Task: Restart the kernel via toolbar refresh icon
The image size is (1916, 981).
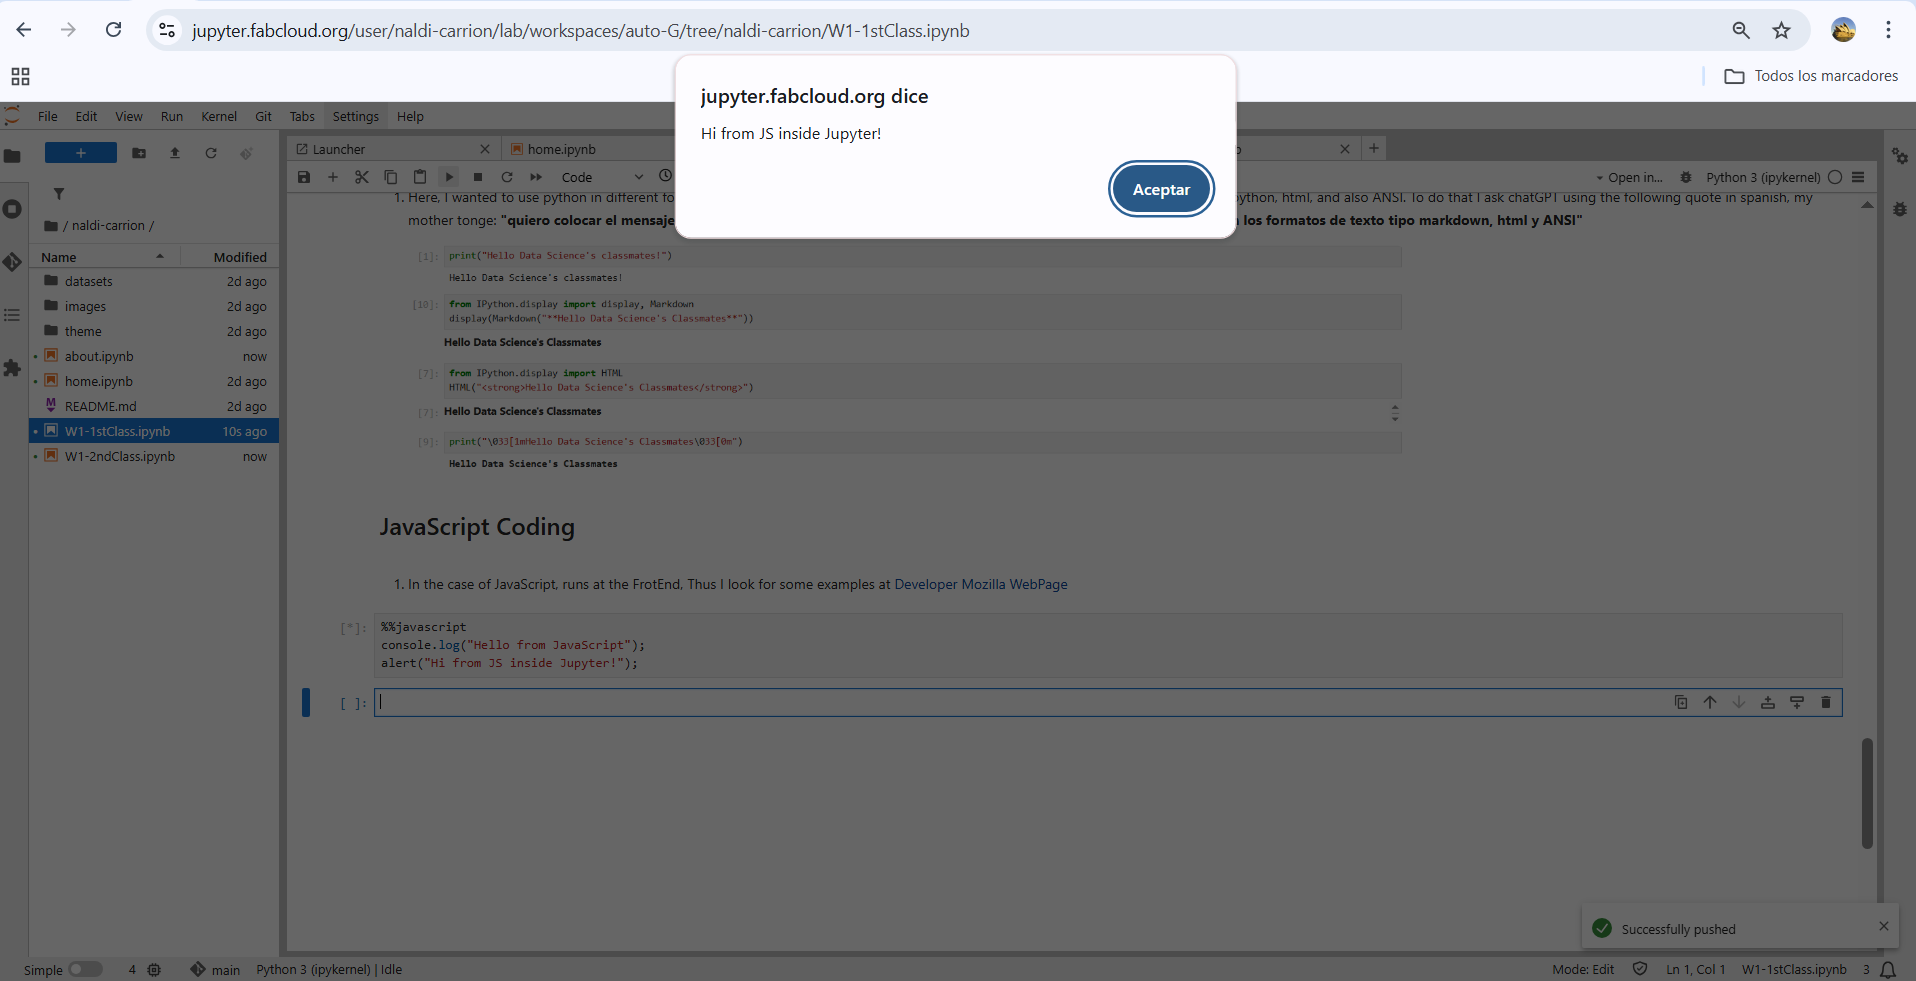Action: 507,177
